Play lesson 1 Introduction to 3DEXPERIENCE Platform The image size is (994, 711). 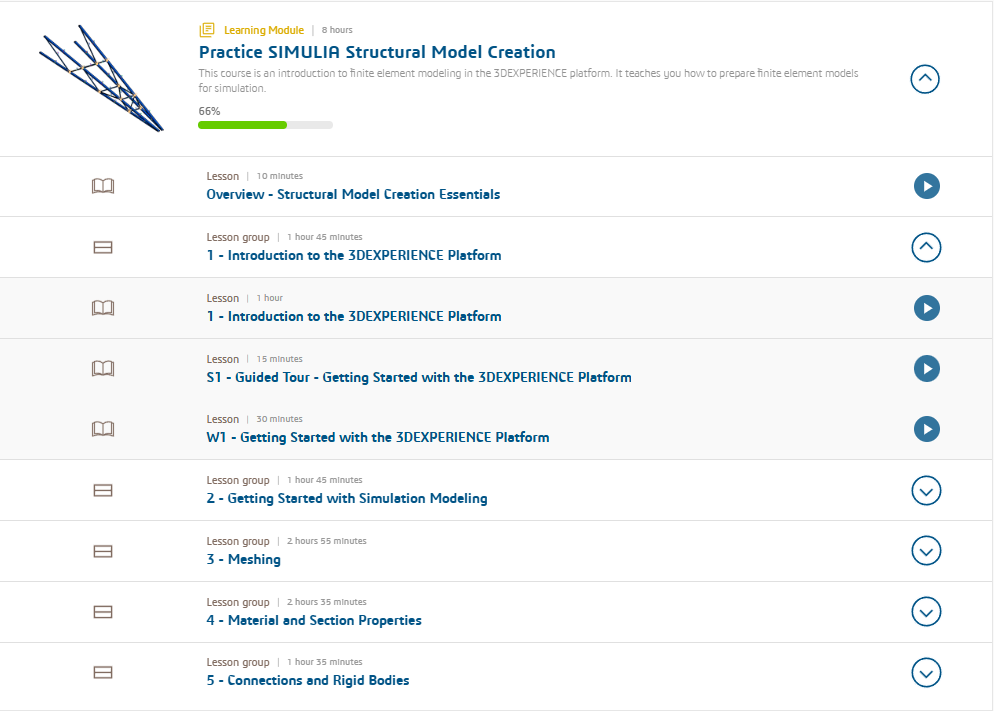[926, 308]
